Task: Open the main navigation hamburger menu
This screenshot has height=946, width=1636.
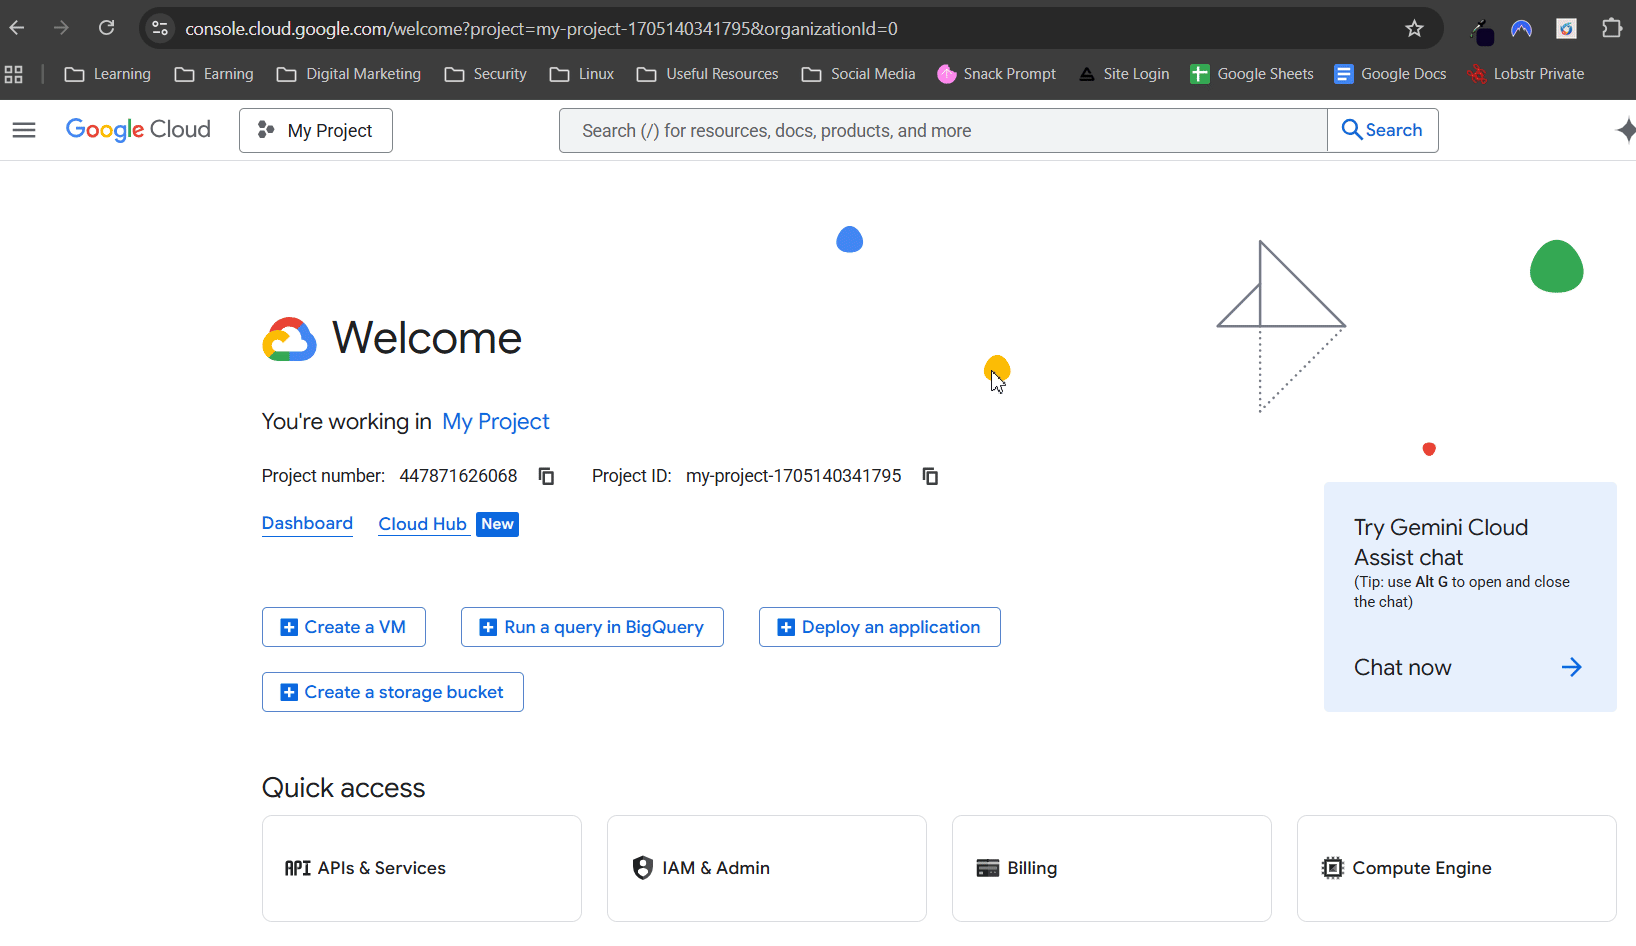Action: coord(24,130)
